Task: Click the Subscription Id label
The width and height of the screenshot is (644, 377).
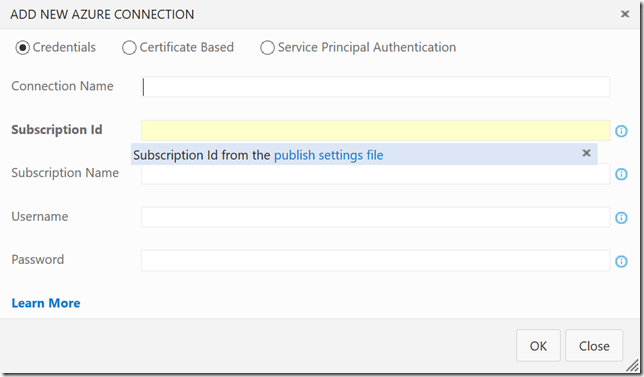Action: coord(57,130)
